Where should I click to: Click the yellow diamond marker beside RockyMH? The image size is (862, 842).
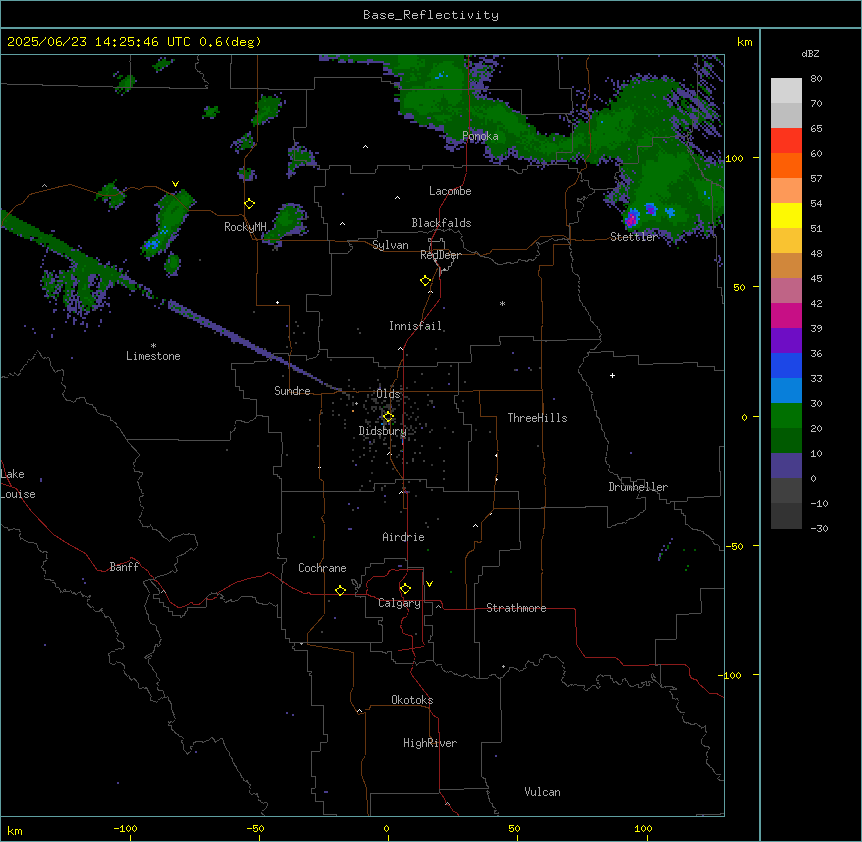(250, 204)
